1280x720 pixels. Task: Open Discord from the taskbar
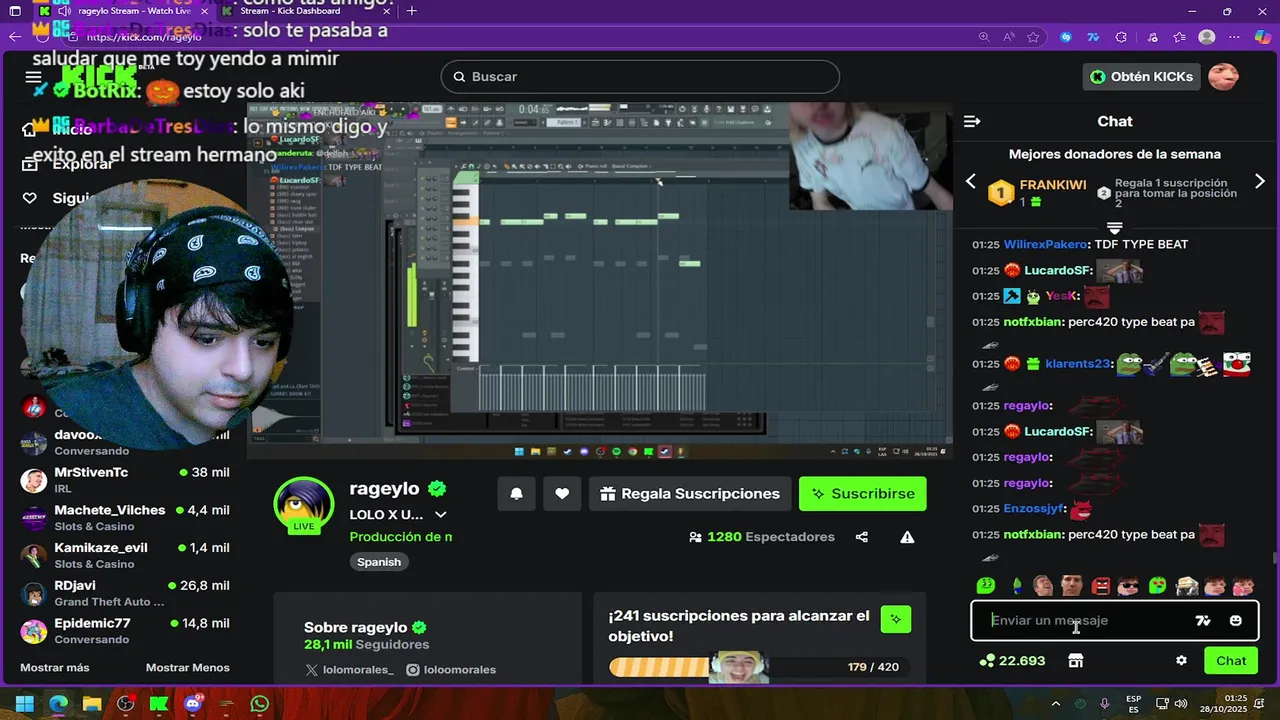(193, 703)
